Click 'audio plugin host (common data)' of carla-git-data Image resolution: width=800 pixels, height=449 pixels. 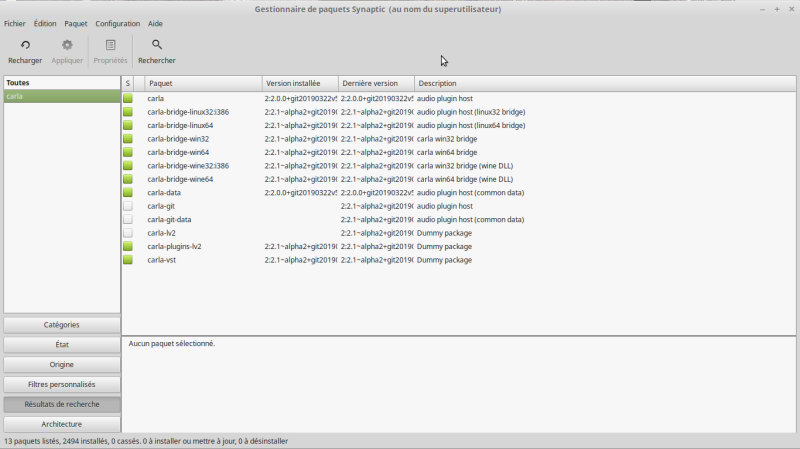pyautogui.click(x=470, y=219)
